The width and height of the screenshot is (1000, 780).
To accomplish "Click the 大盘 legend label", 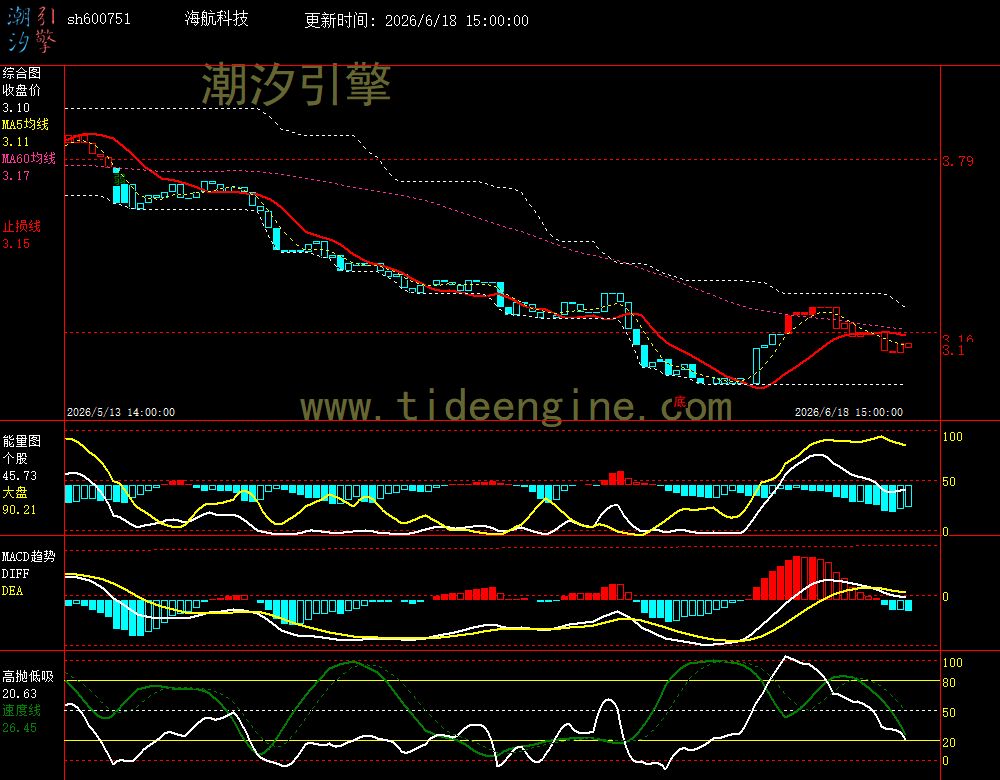I will coord(15,492).
